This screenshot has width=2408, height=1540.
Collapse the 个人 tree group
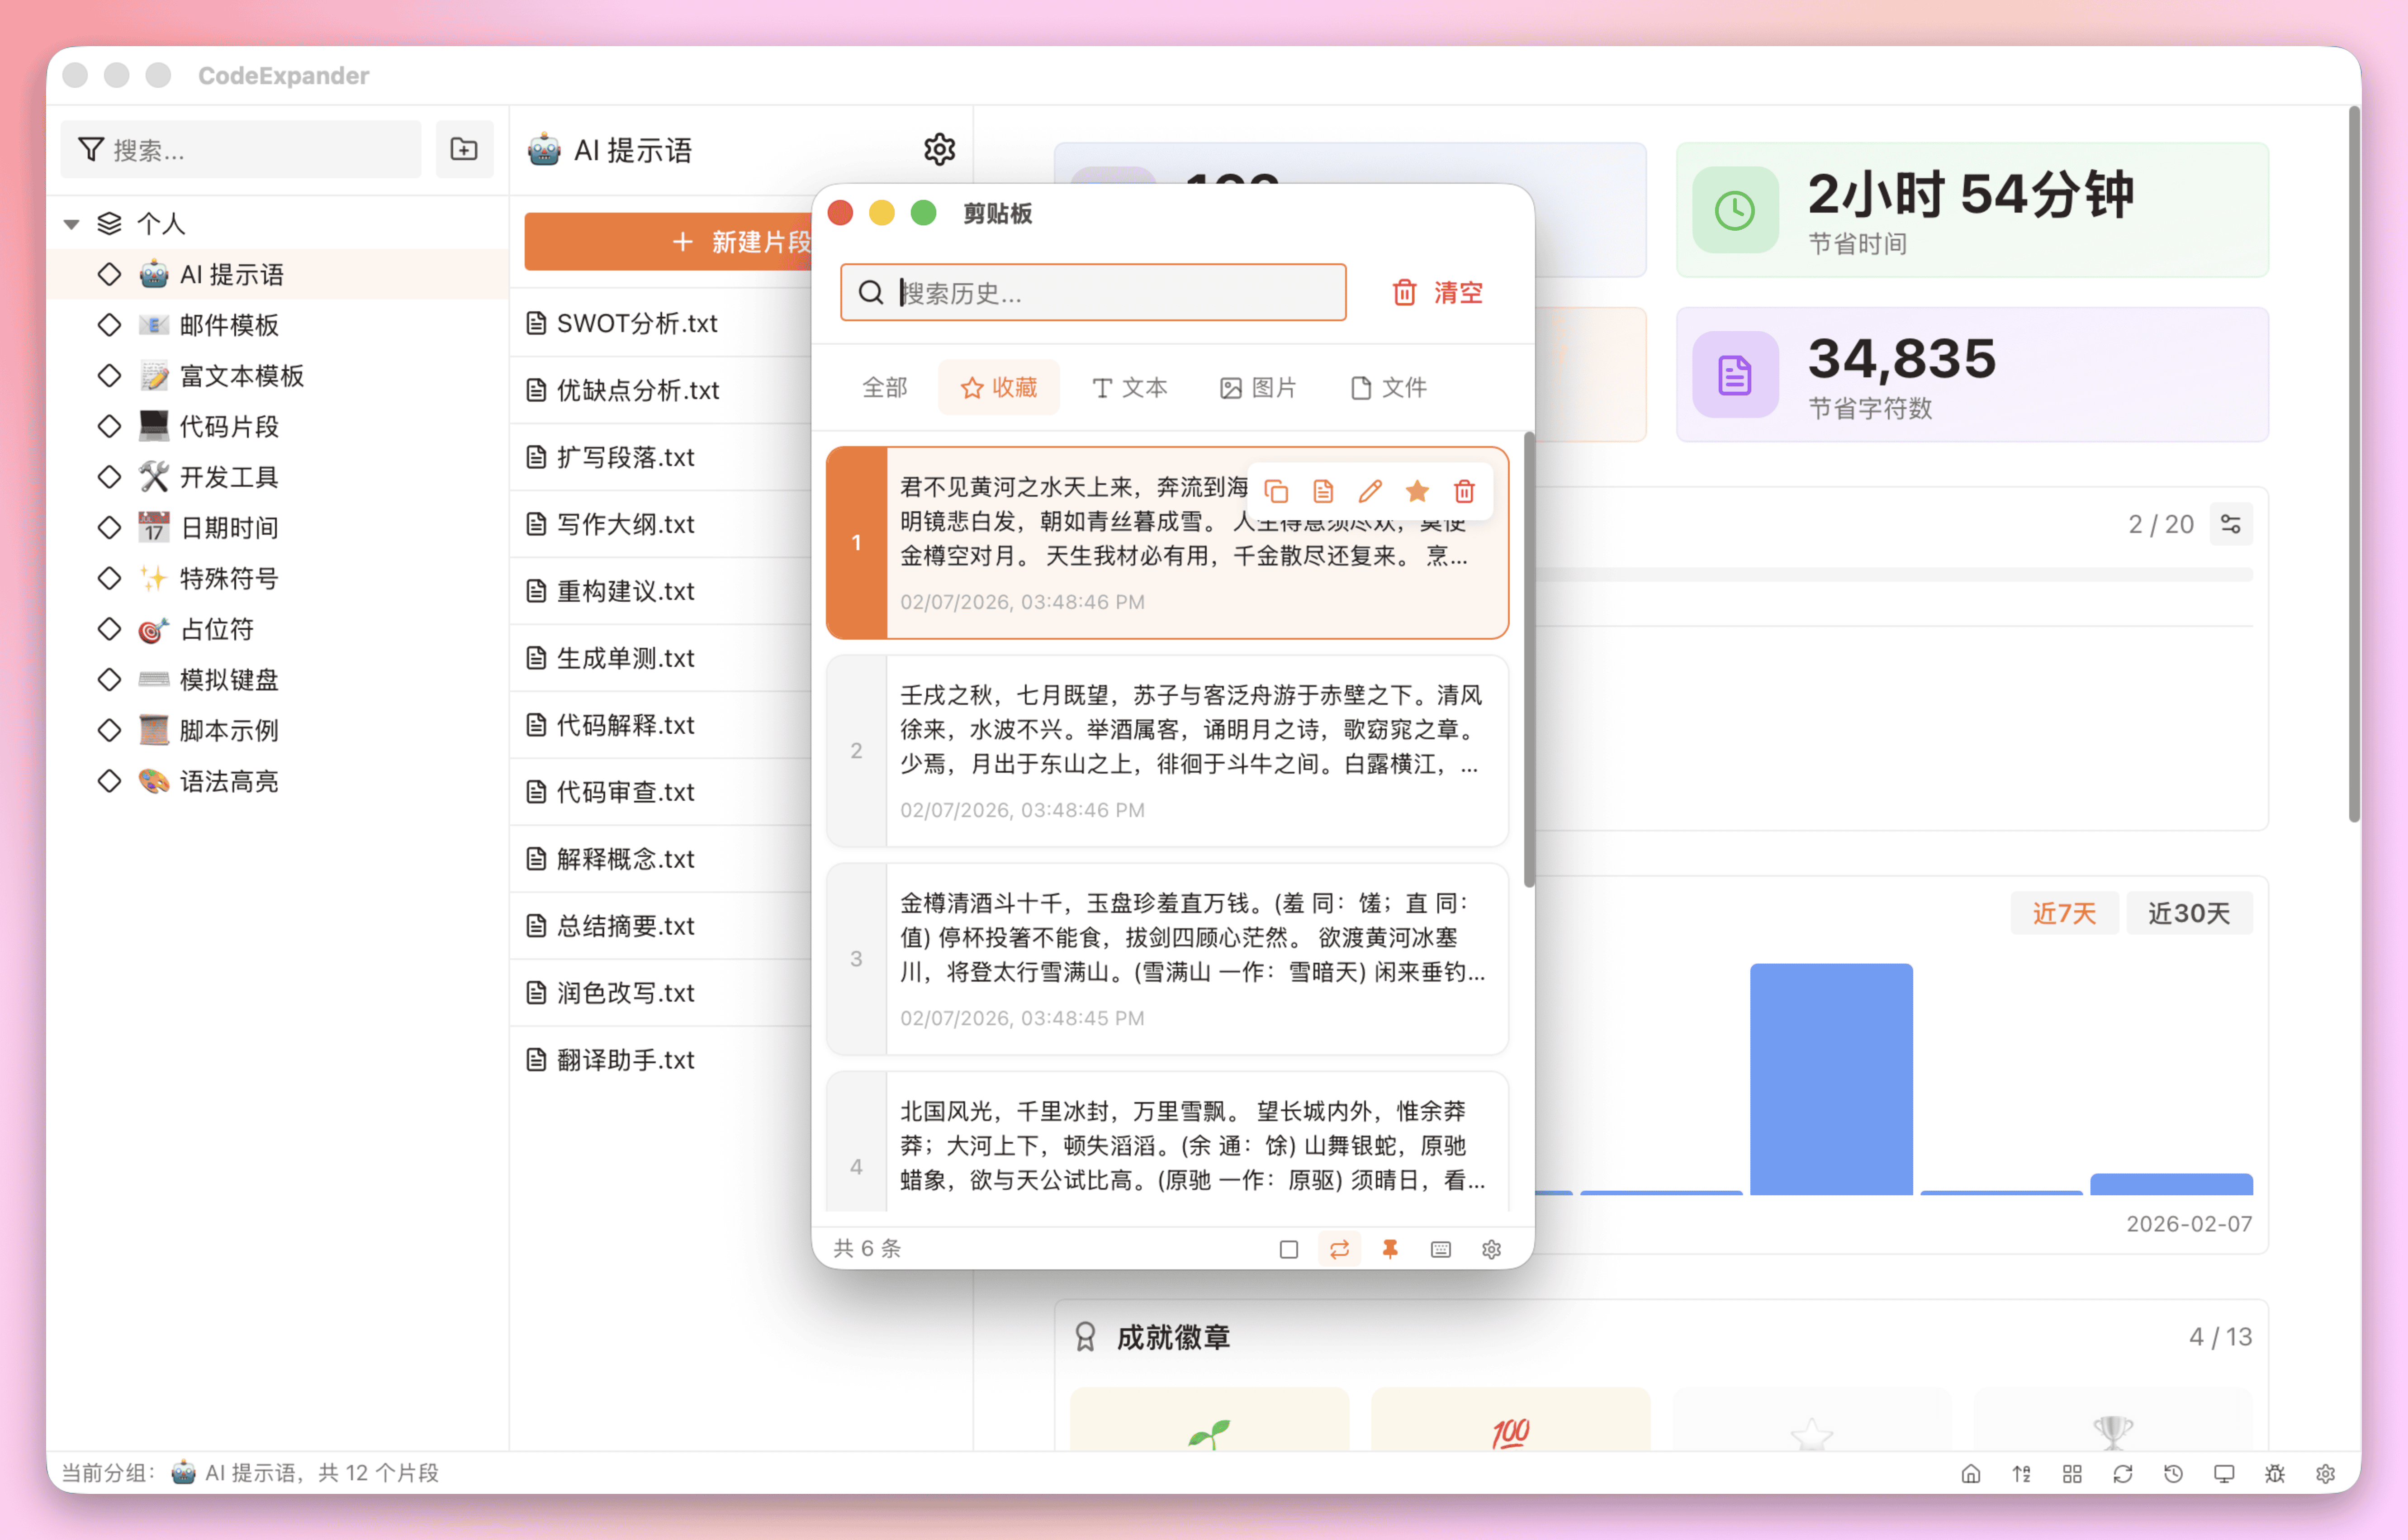(x=72, y=224)
